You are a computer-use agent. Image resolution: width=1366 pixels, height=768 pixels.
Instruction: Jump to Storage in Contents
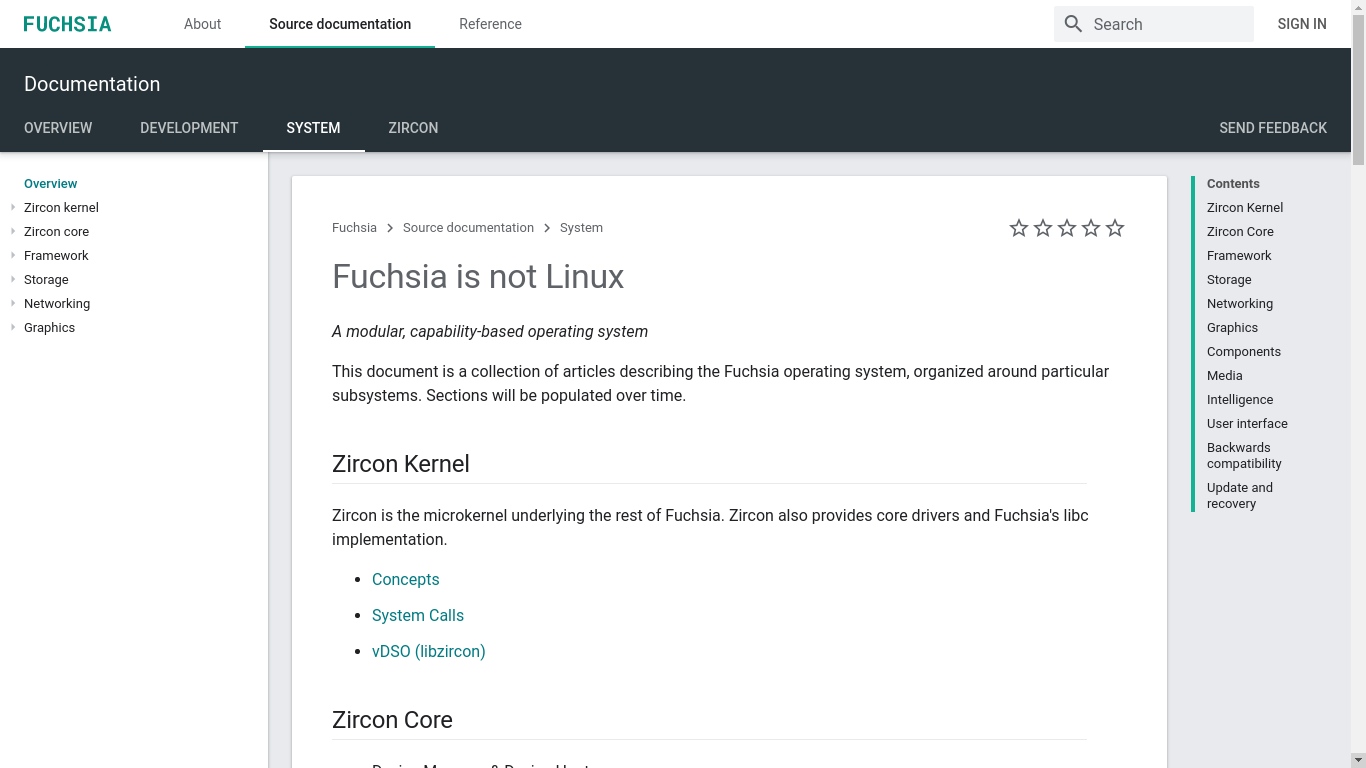(x=1229, y=280)
